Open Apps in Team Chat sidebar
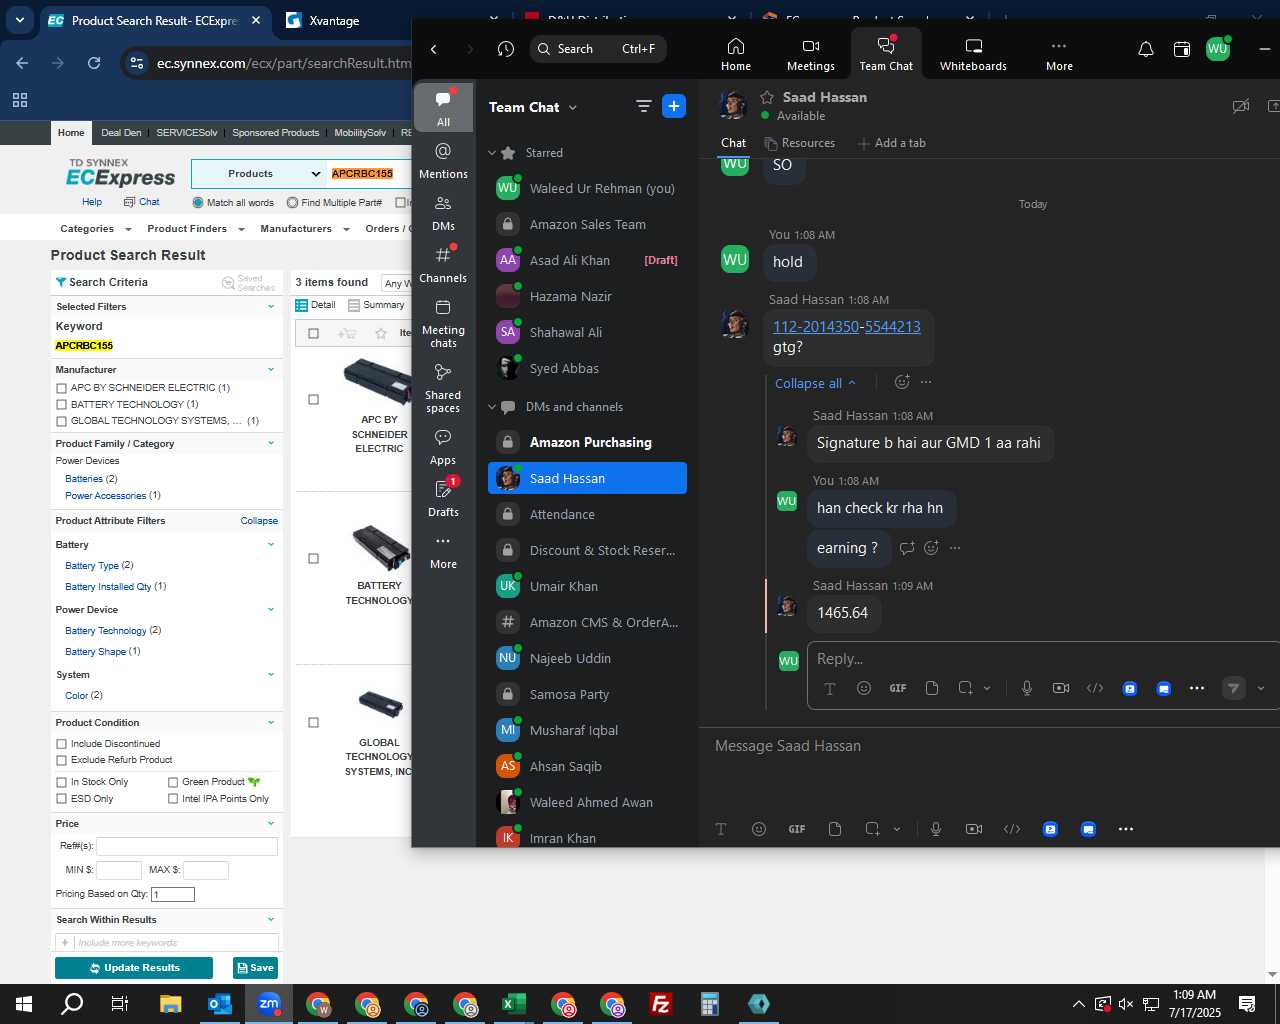 (443, 447)
